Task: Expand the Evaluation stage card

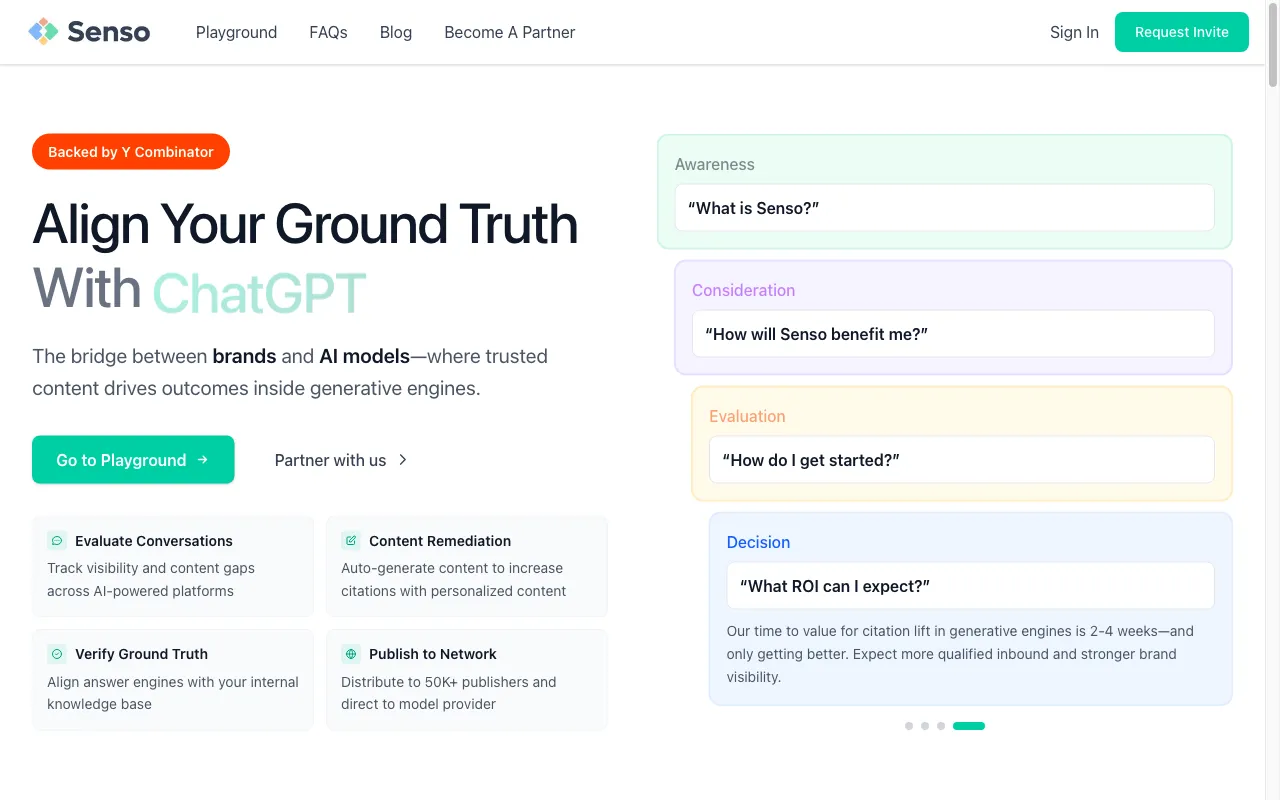Action: pyautogui.click(x=962, y=444)
